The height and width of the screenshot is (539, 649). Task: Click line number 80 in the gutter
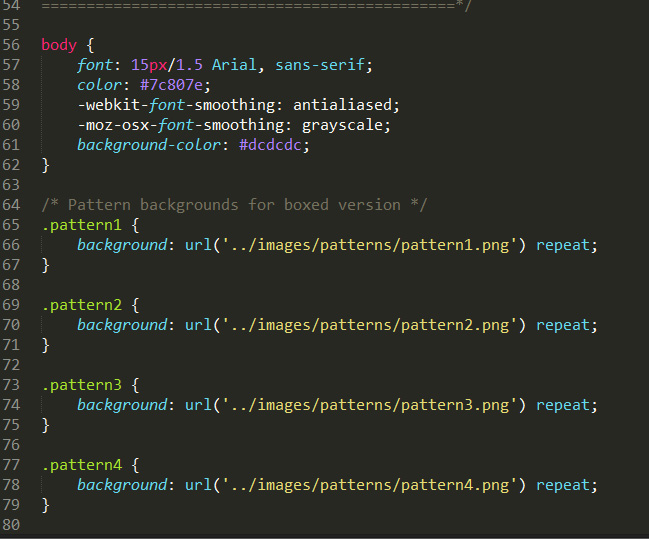[x=12, y=525]
